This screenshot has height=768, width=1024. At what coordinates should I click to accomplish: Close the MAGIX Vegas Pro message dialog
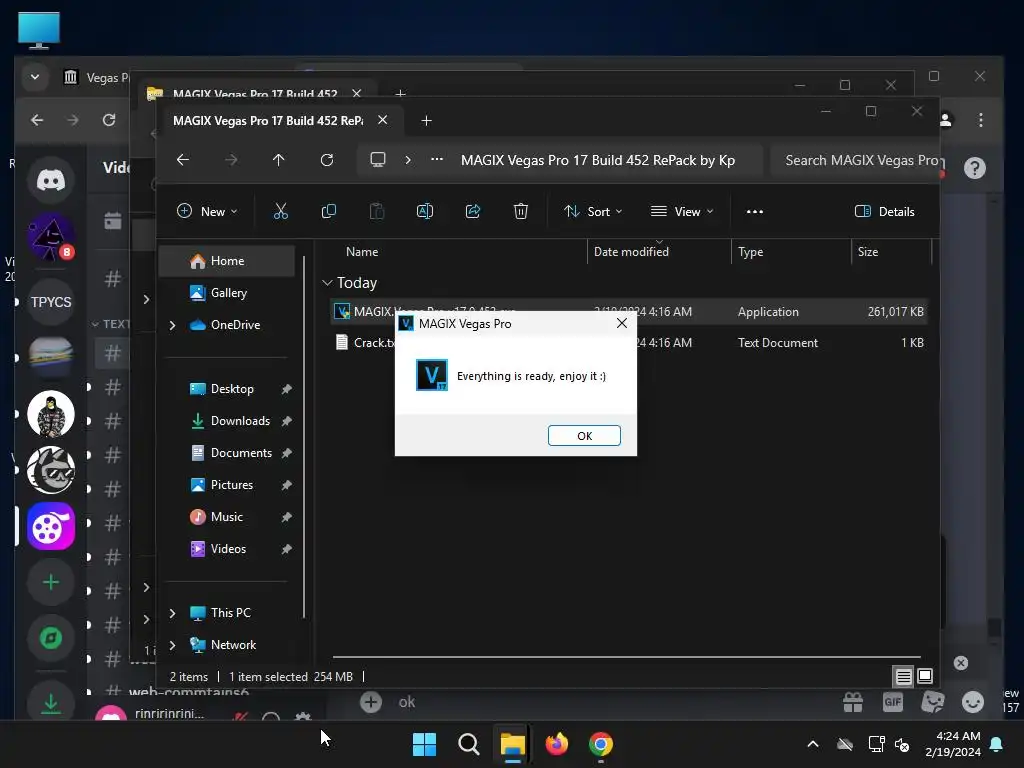(x=622, y=323)
